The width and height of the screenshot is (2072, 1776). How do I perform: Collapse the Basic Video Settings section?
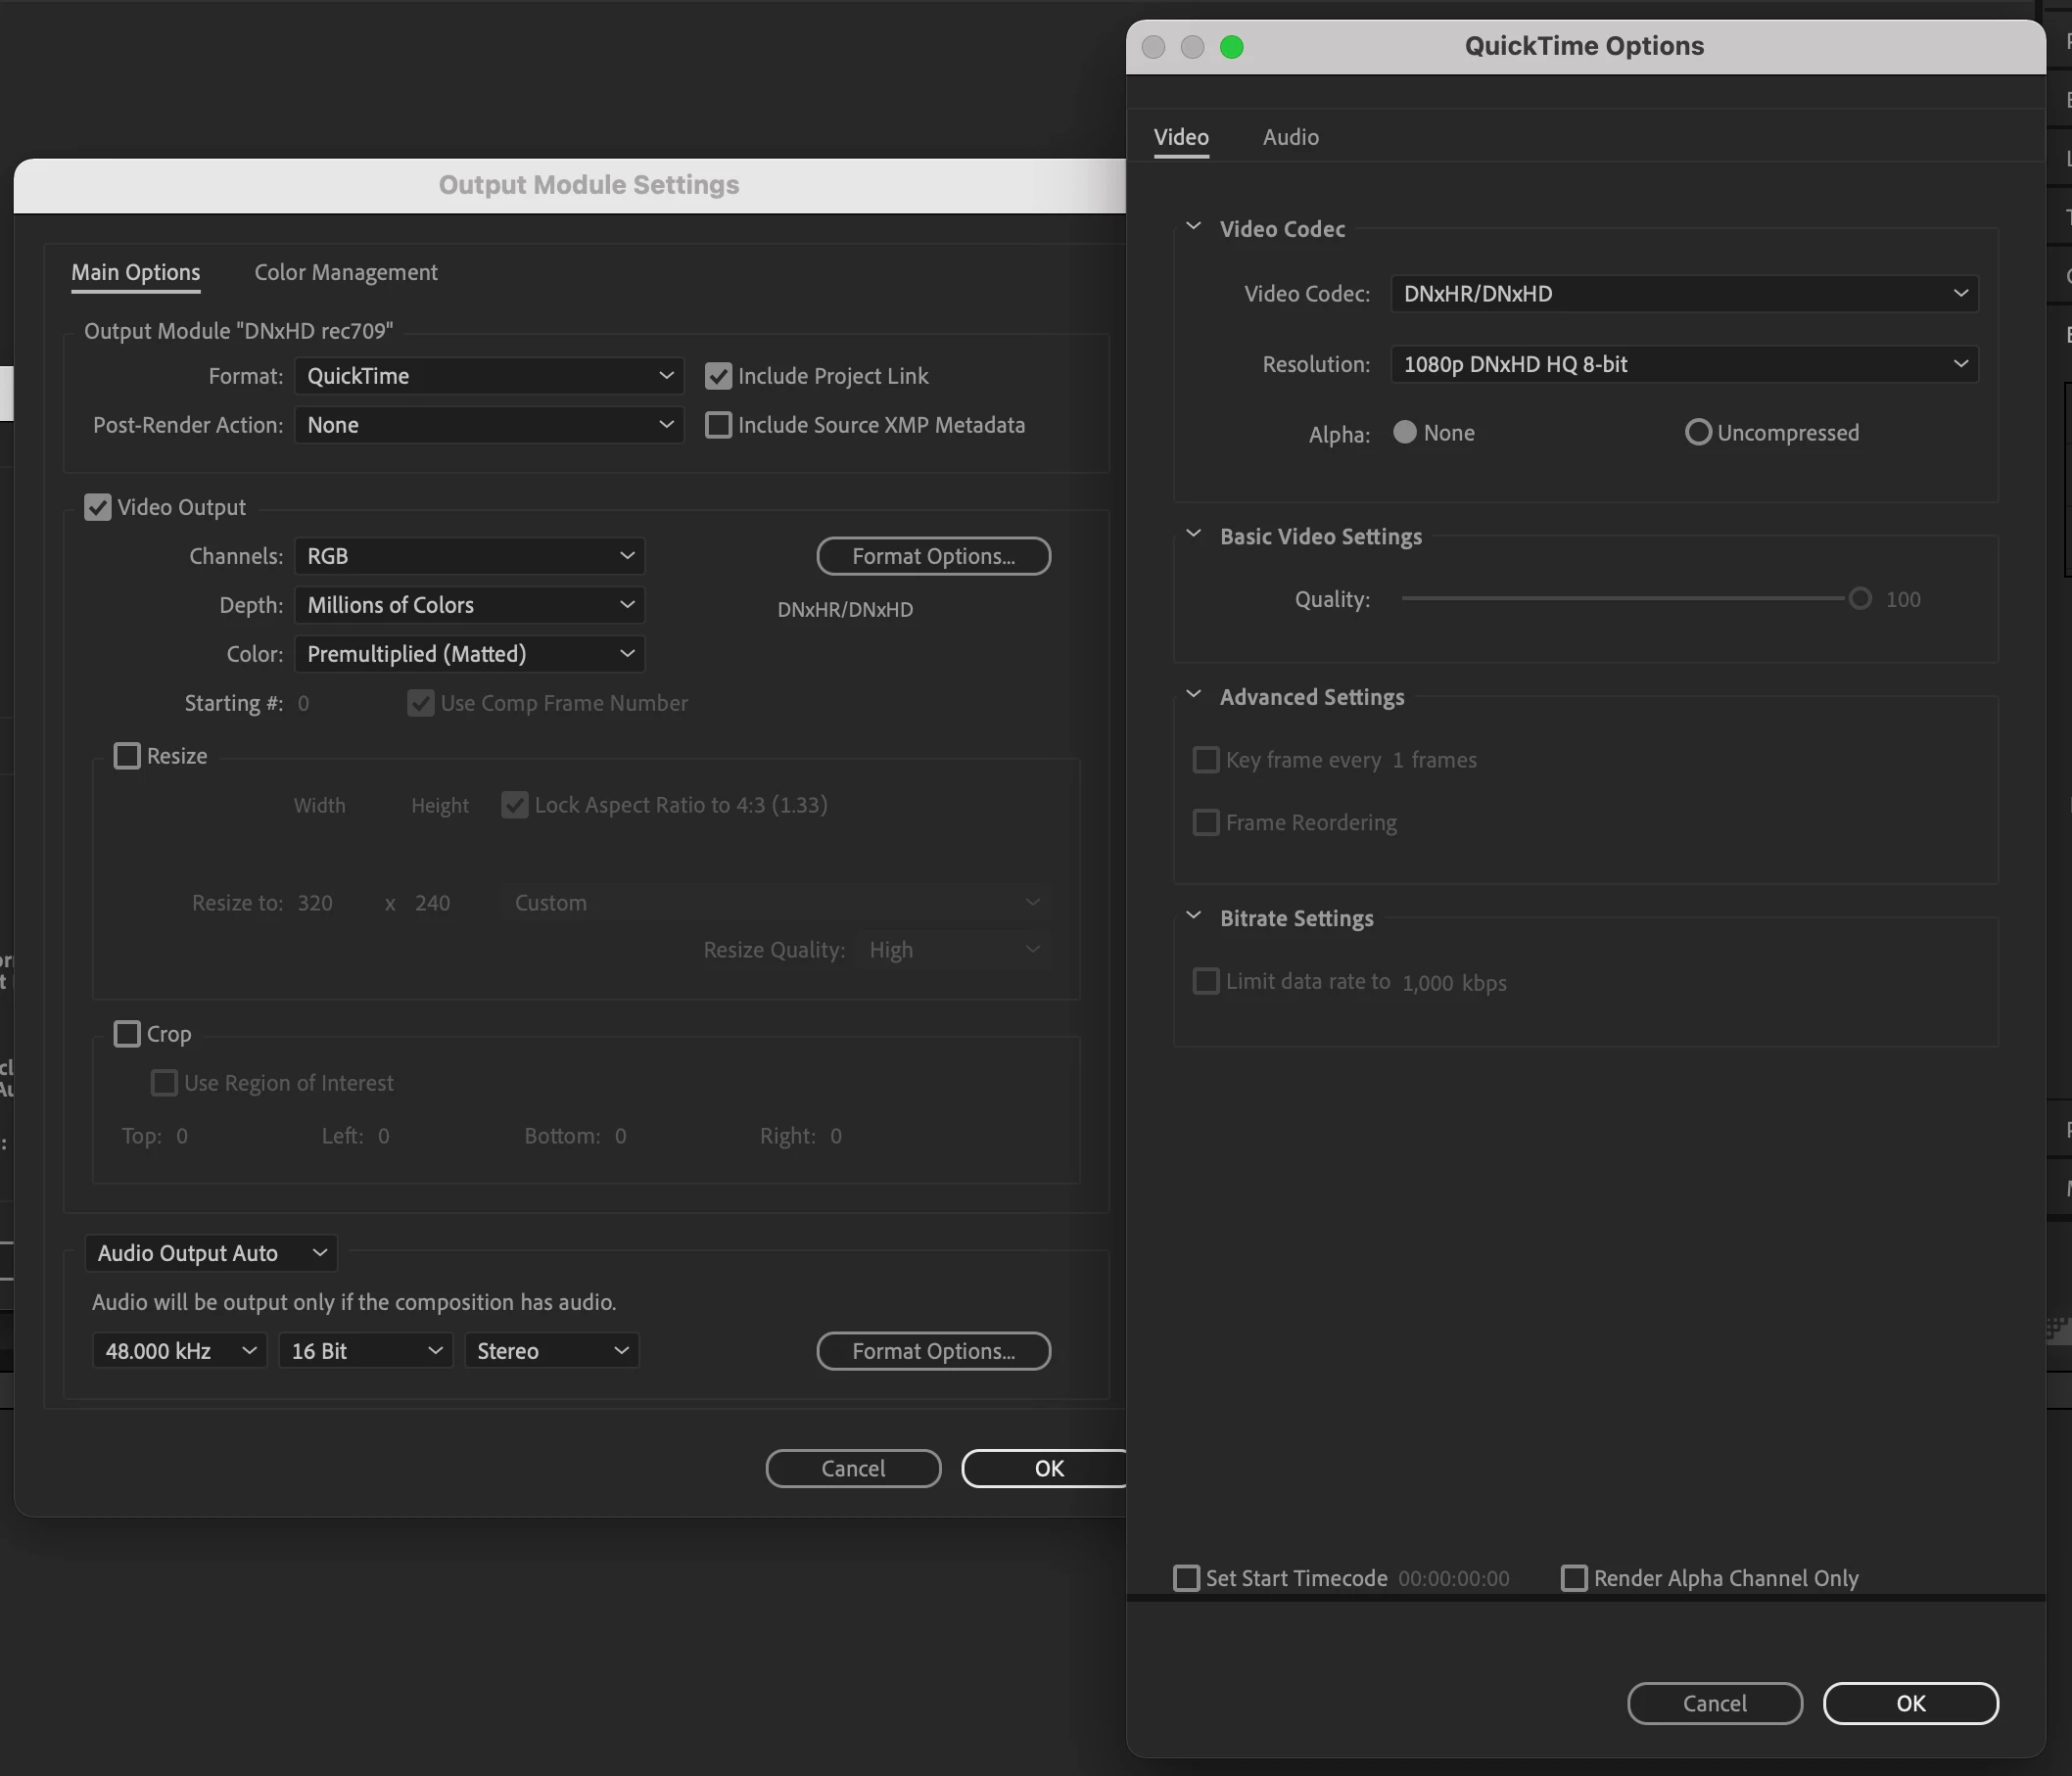1193,535
